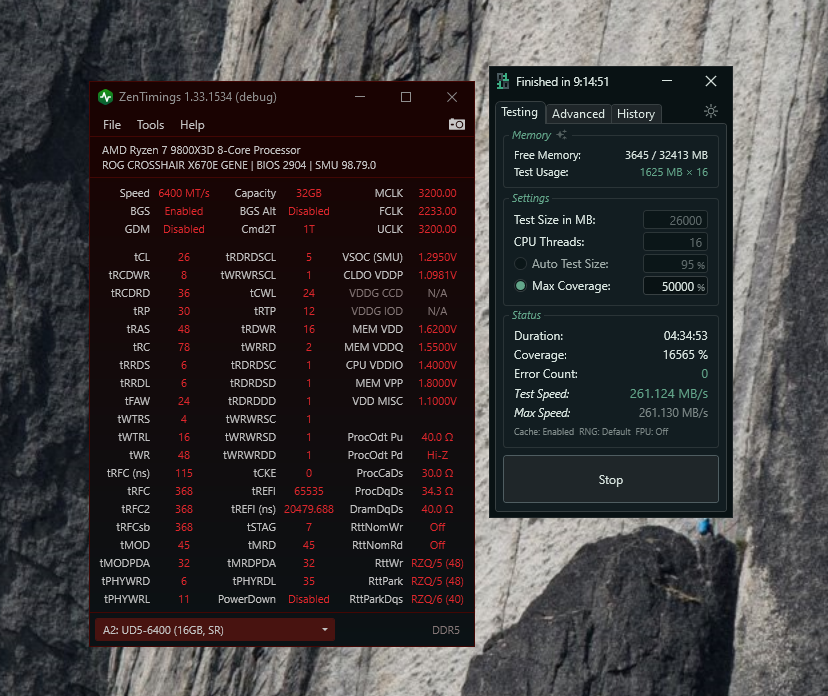Switch to the Advanced tab
The height and width of the screenshot is (696, 828).
click(578, 114)
